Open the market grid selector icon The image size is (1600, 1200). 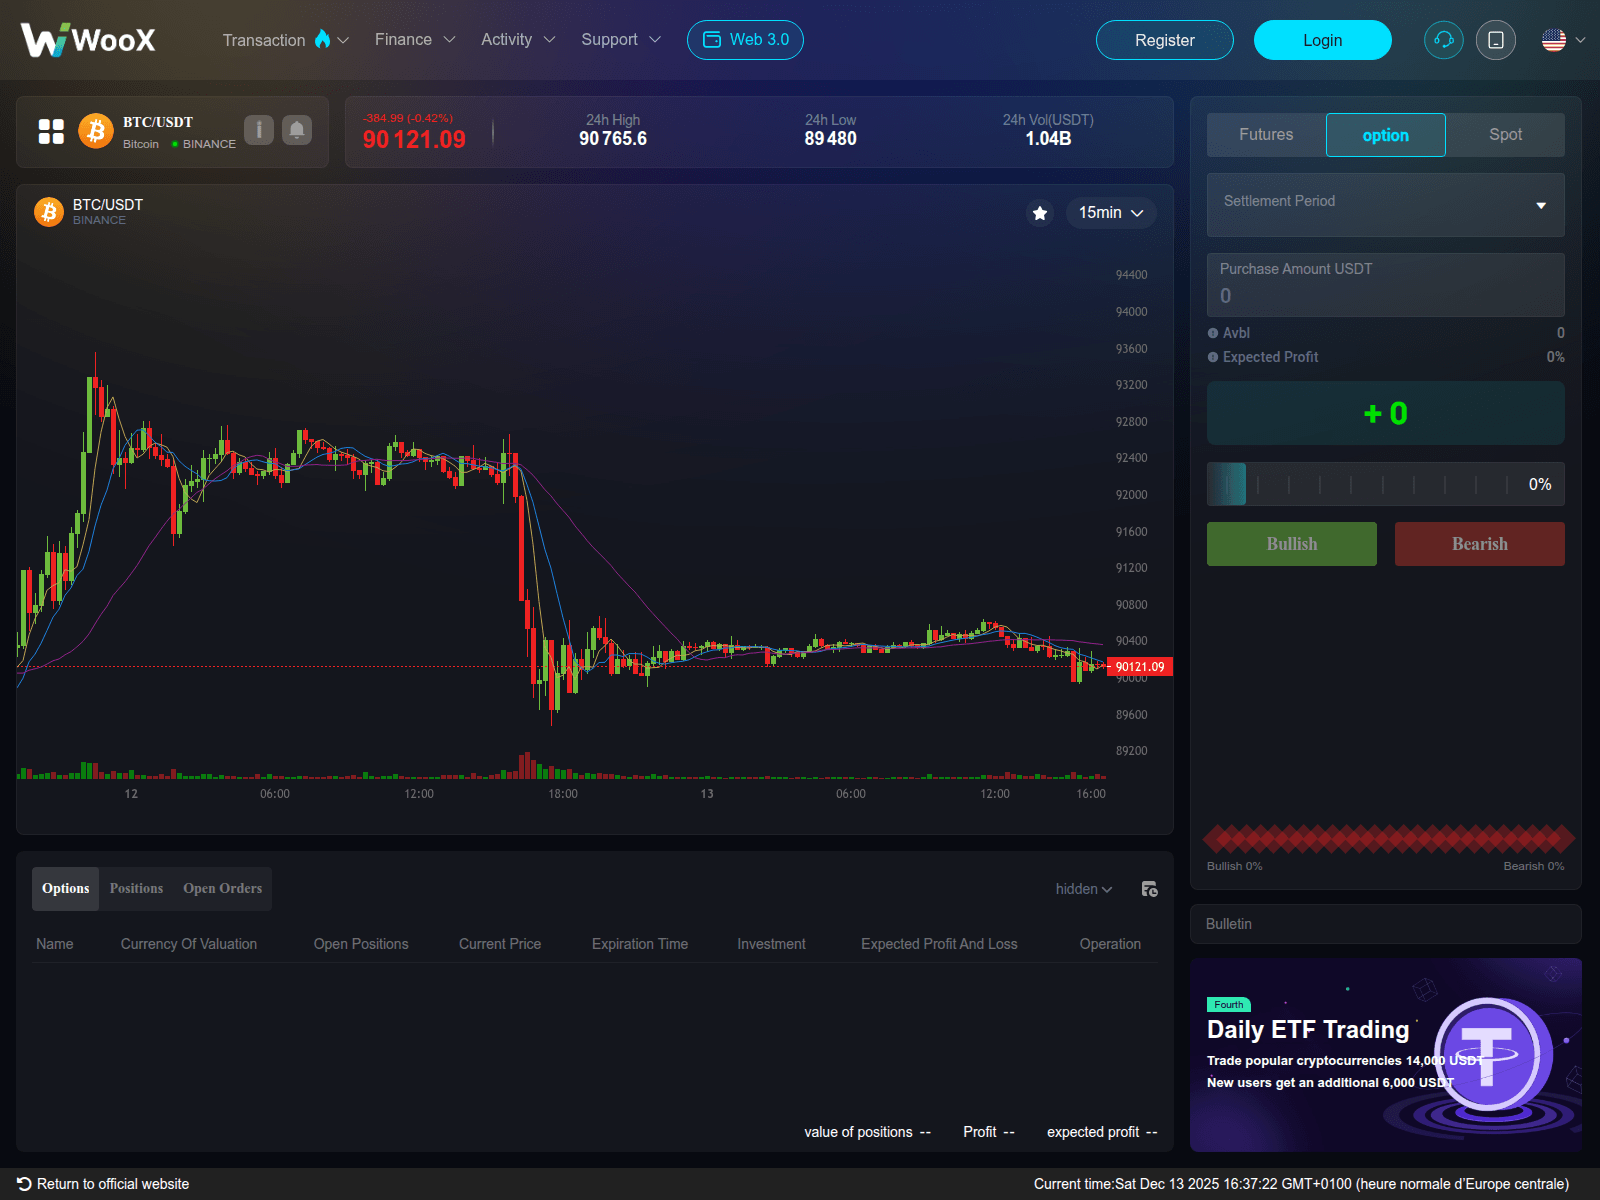tap(51, 131)
